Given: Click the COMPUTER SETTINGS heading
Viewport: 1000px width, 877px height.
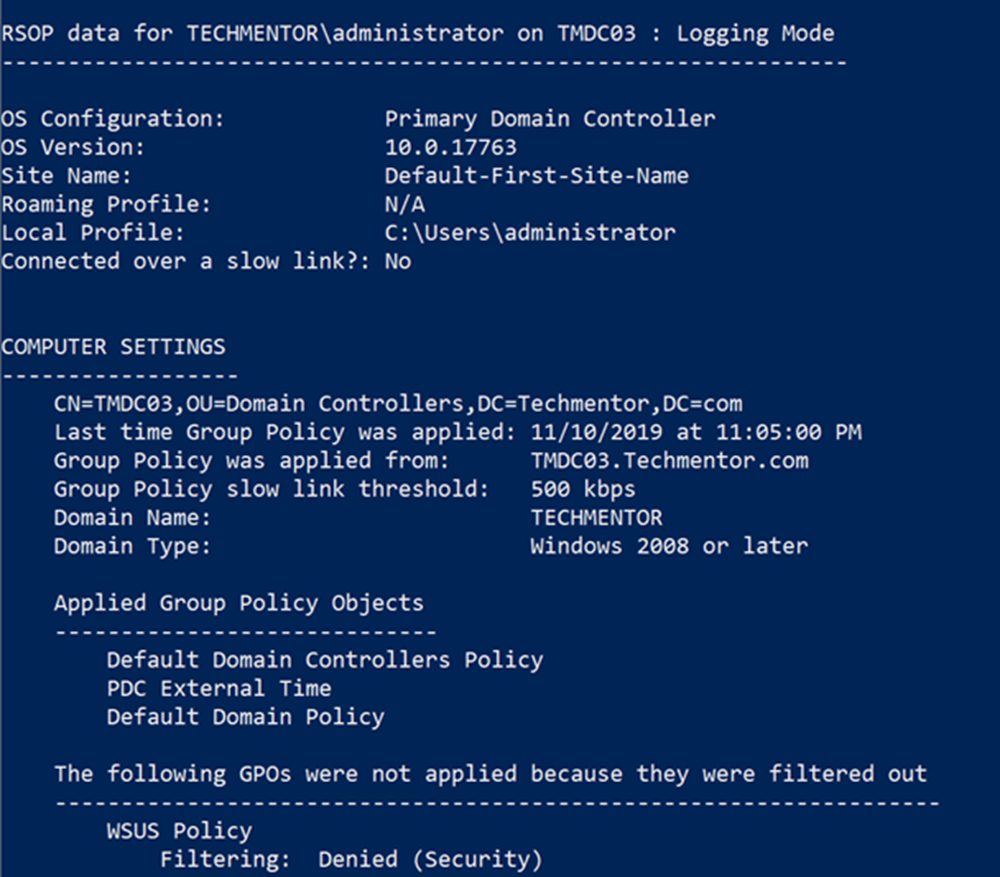Looking at the screenshot, I should tap(113, 347).
